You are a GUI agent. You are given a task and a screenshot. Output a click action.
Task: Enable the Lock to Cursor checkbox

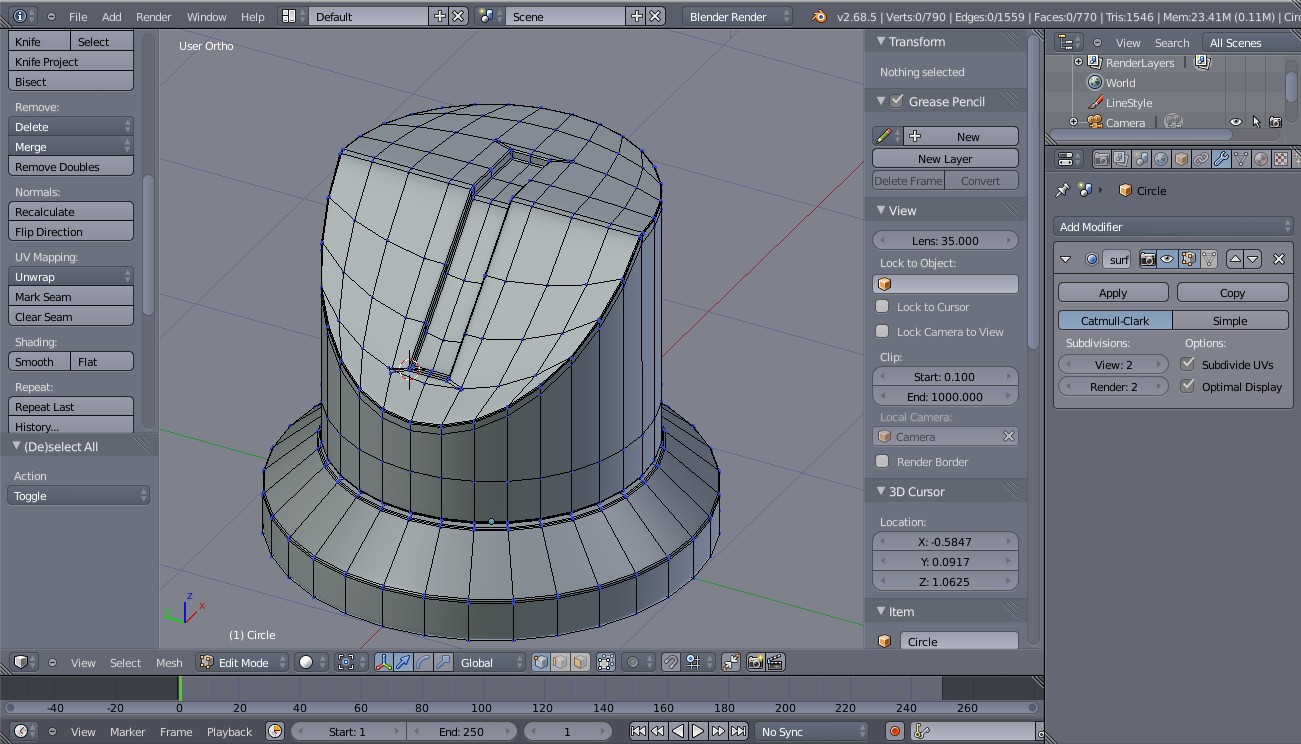[882, 307]
